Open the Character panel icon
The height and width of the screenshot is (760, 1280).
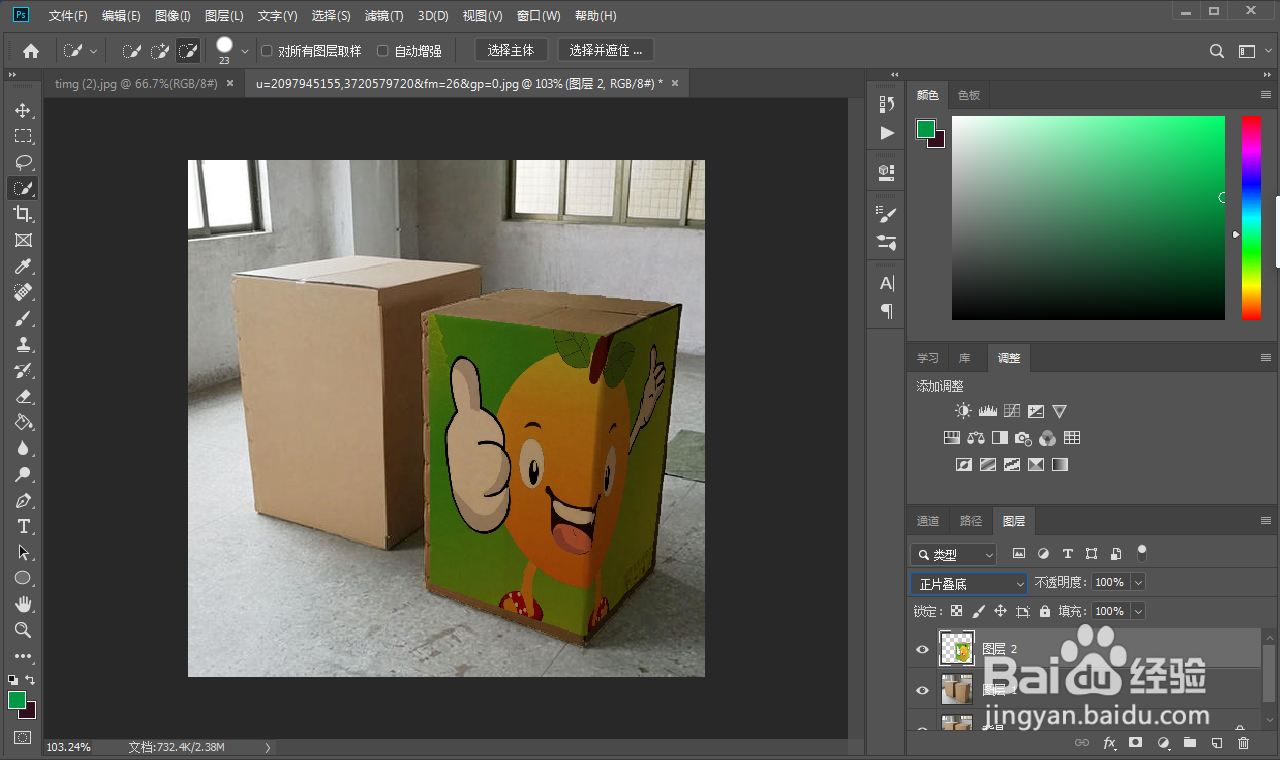[x=886, y=284]
